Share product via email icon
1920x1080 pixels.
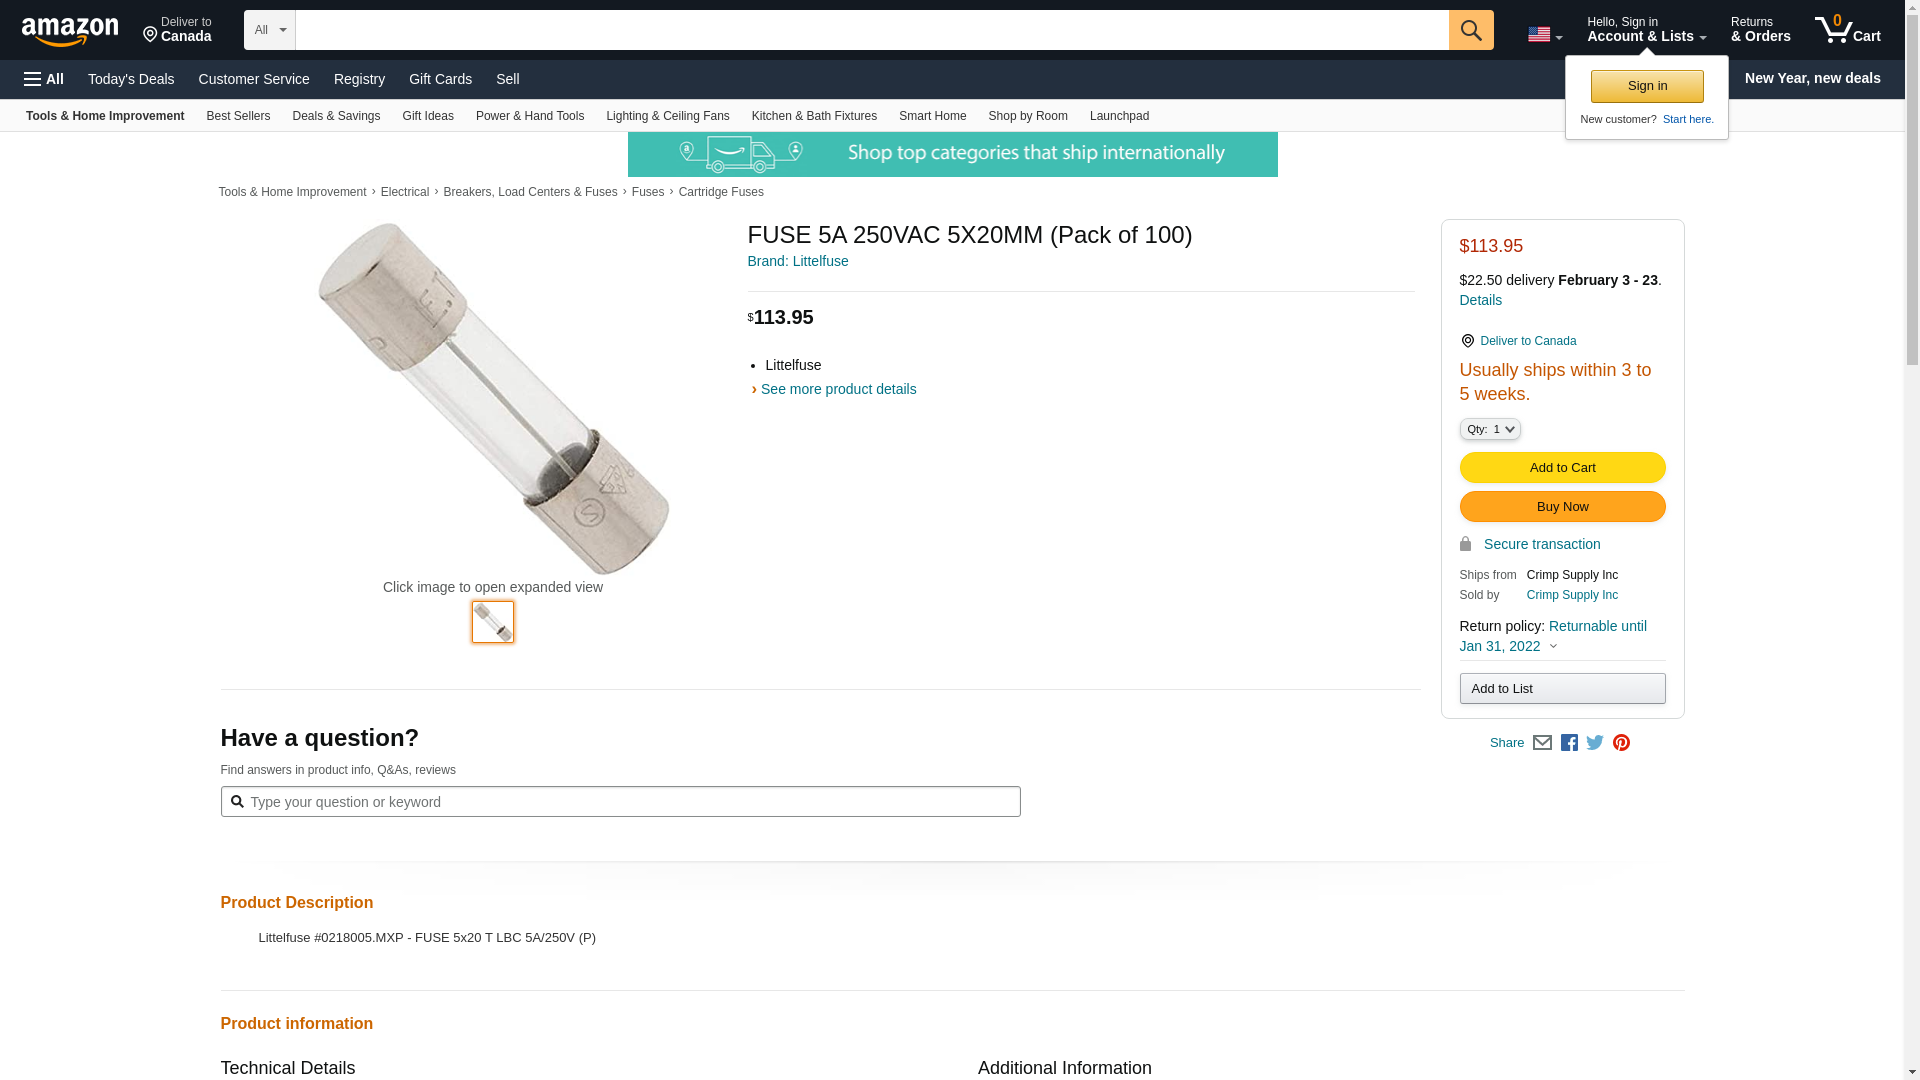1542,743
